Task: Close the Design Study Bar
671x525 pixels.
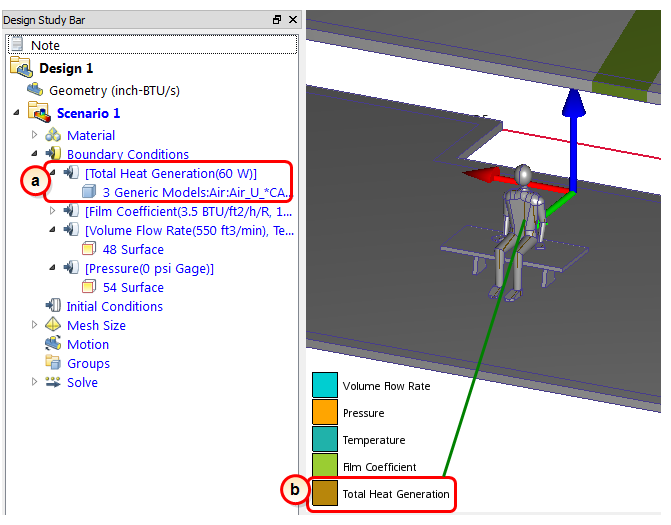Action: point(293,20)
